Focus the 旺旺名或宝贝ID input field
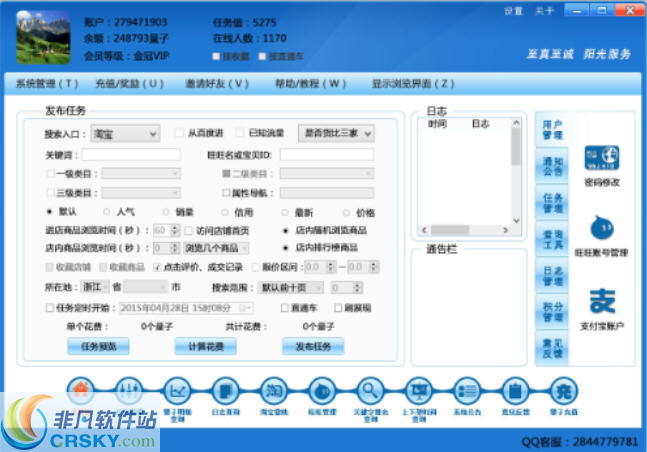Image resolution: width=647 pixels, height=452 pixels. [327, 154]
